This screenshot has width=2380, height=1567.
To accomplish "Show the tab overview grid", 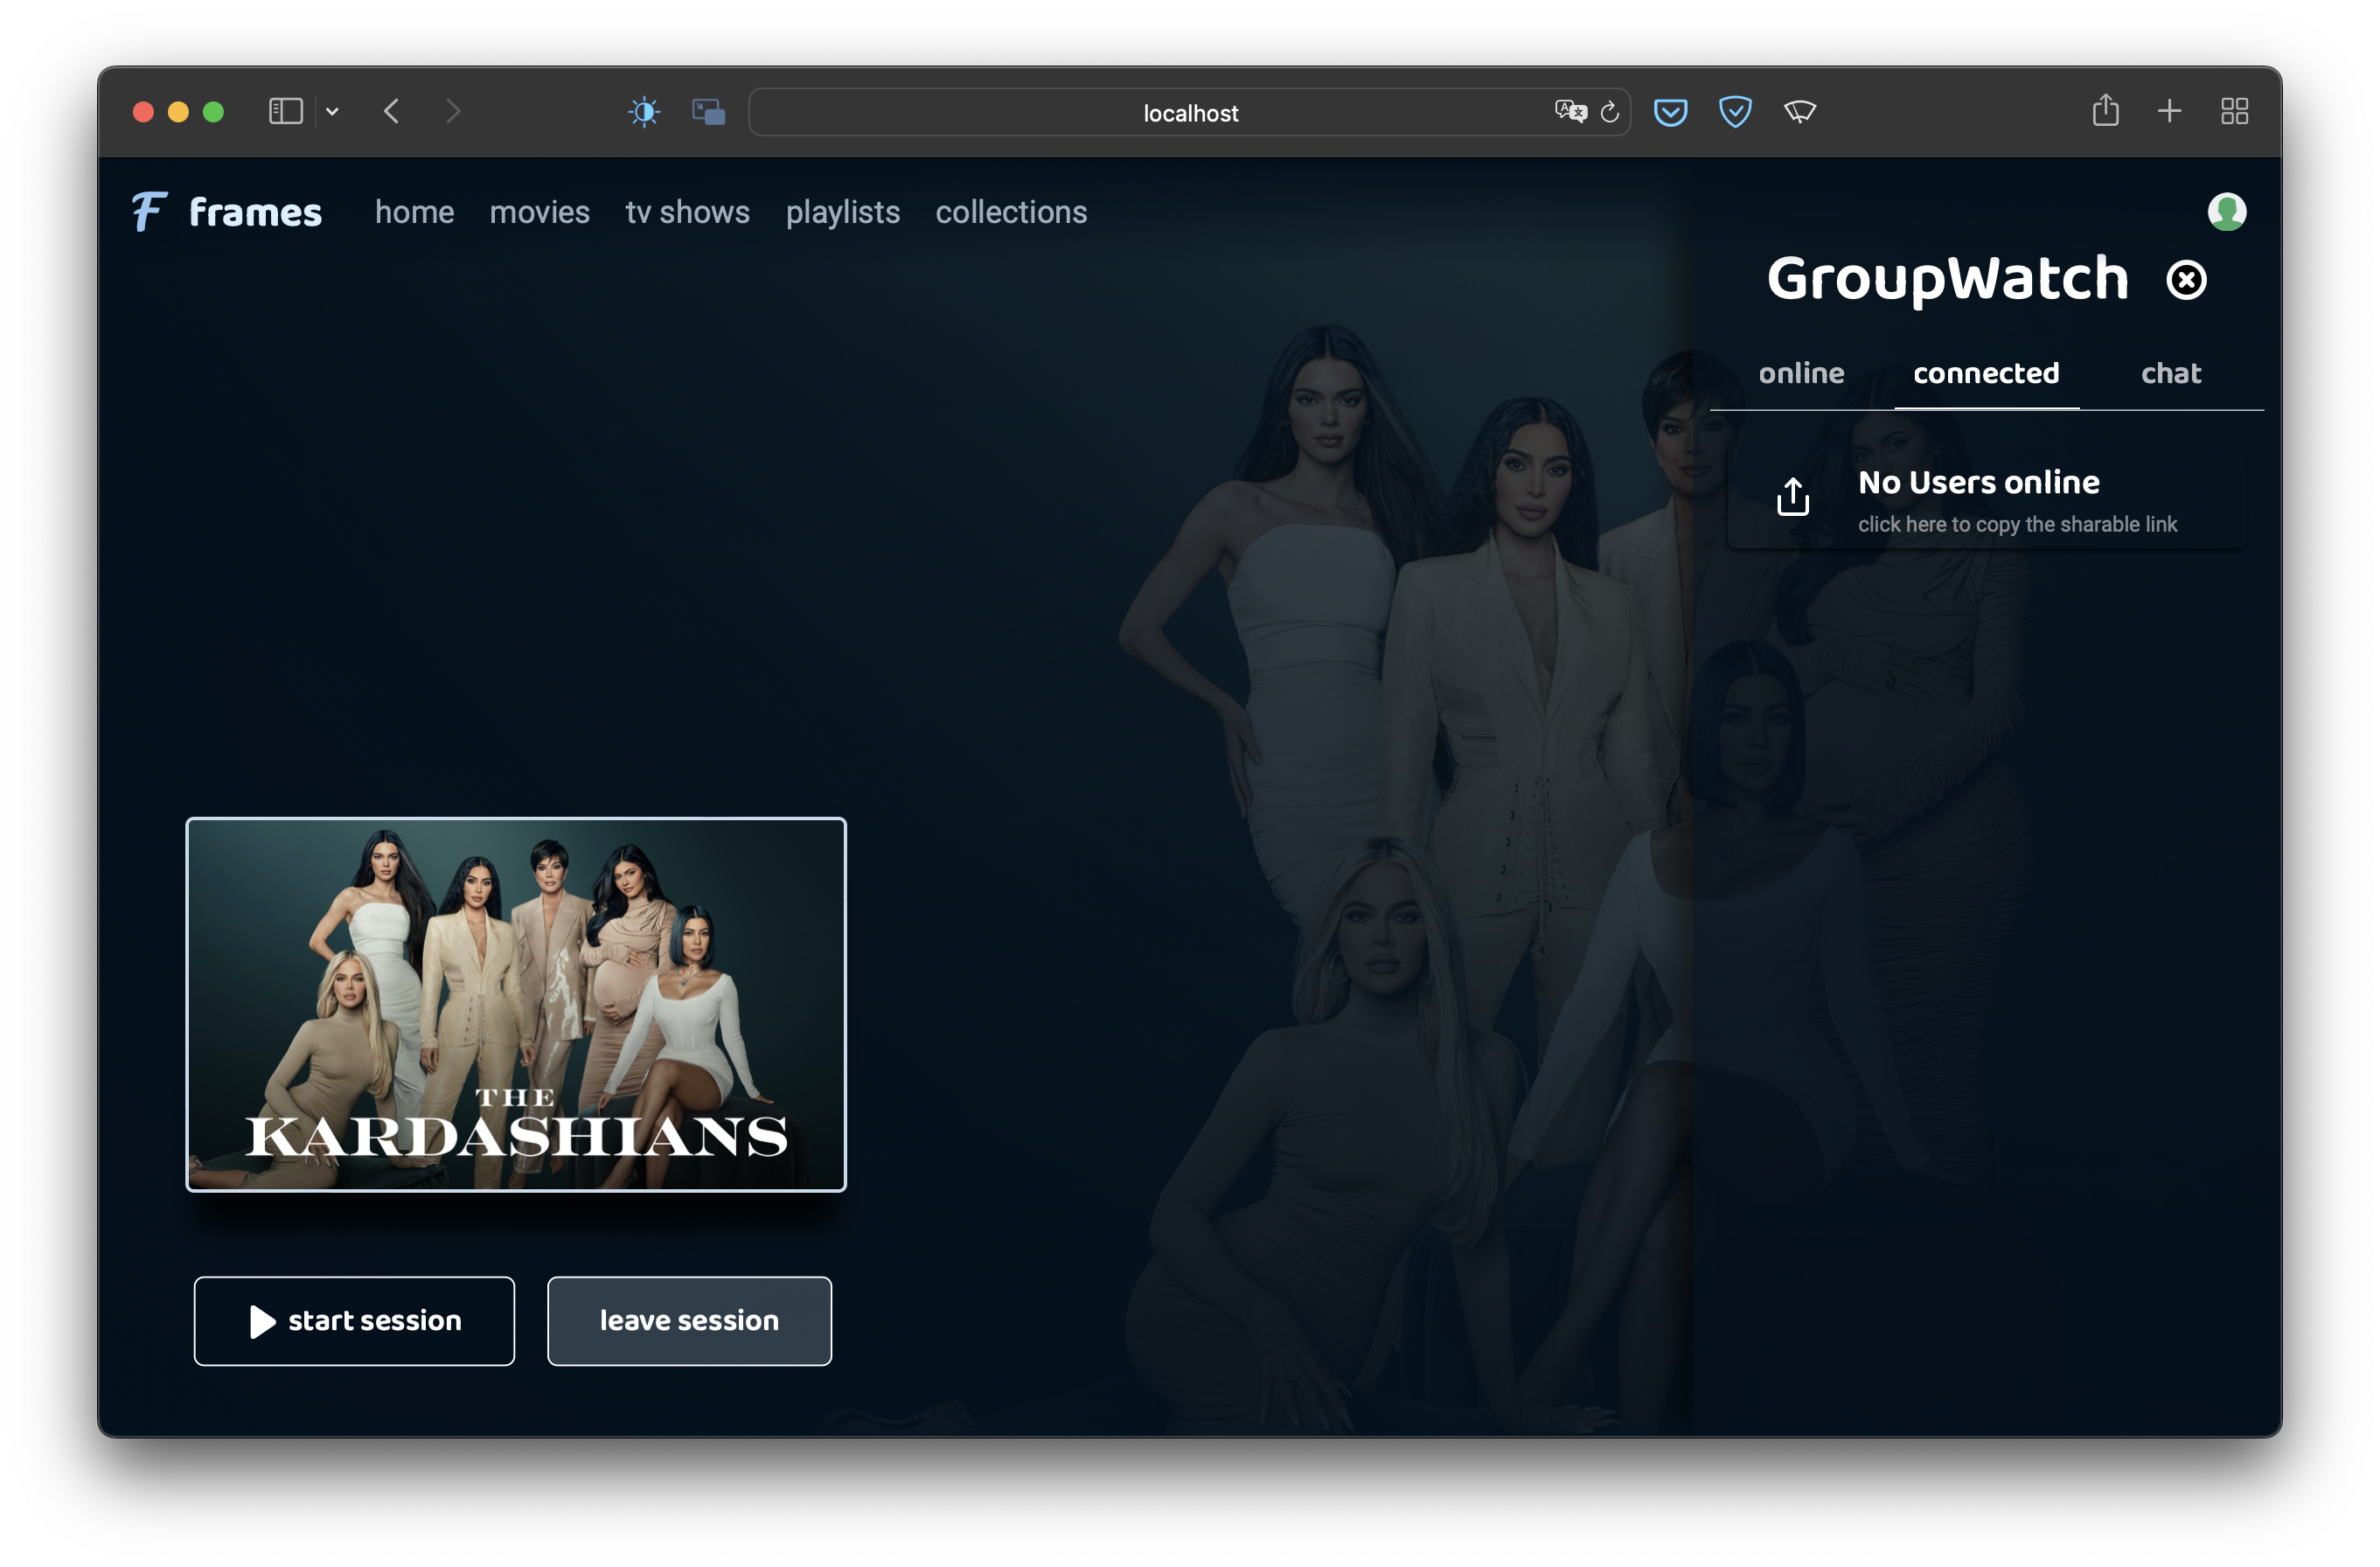I will (2234, 111).
